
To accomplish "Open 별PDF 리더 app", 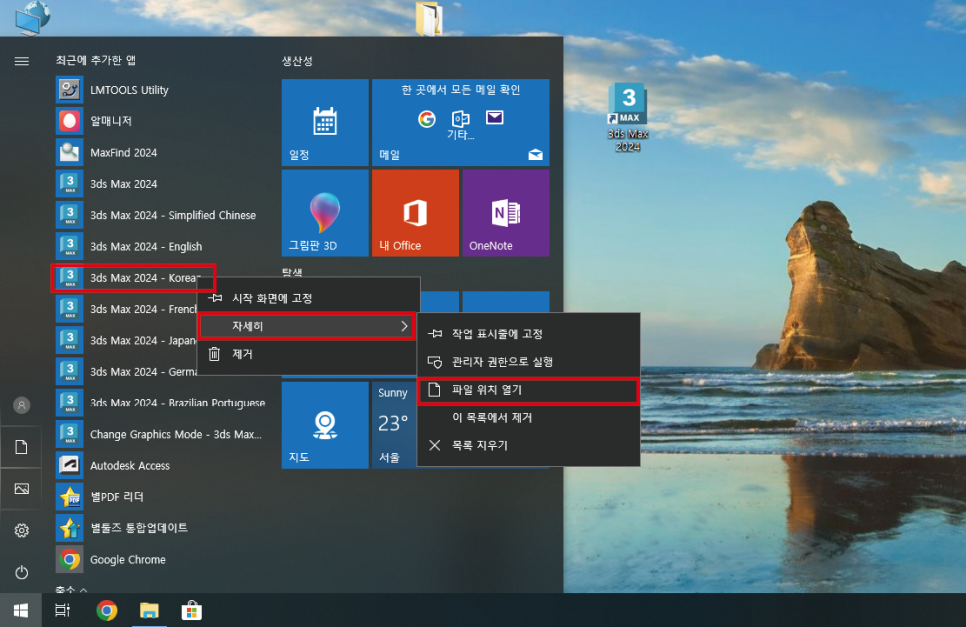I will coord(161,496).
